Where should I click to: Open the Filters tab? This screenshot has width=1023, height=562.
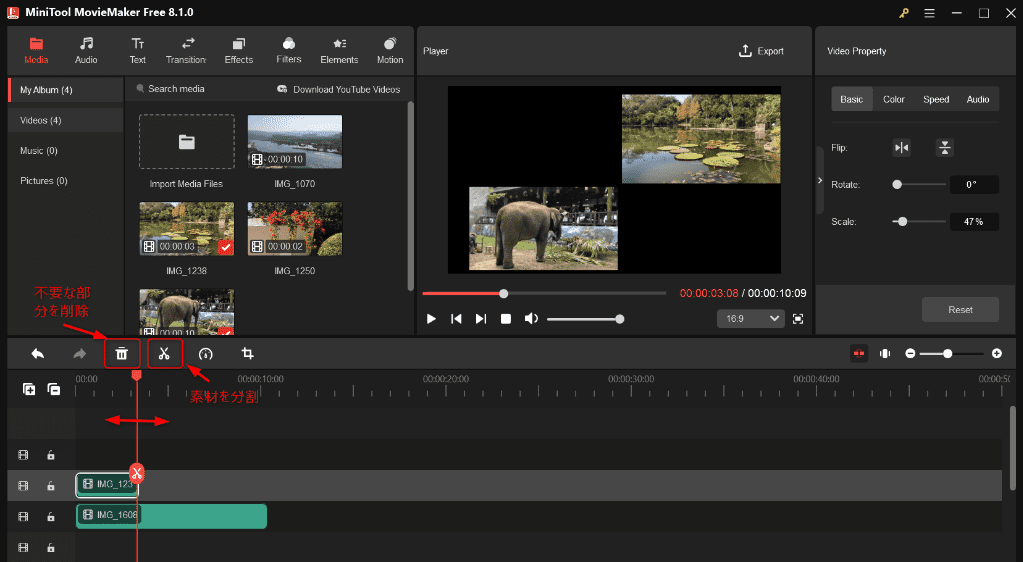[x=288, y=51]
